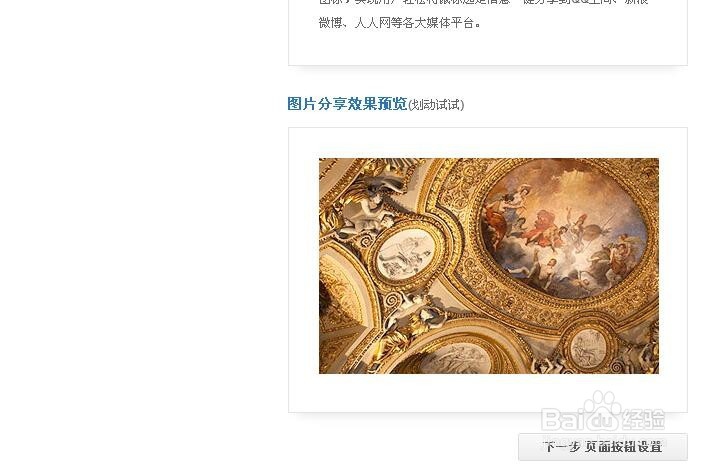Click the small white round medallion in the photo
This screenshot has width=705, height=466.
click(x=405, y=254)
